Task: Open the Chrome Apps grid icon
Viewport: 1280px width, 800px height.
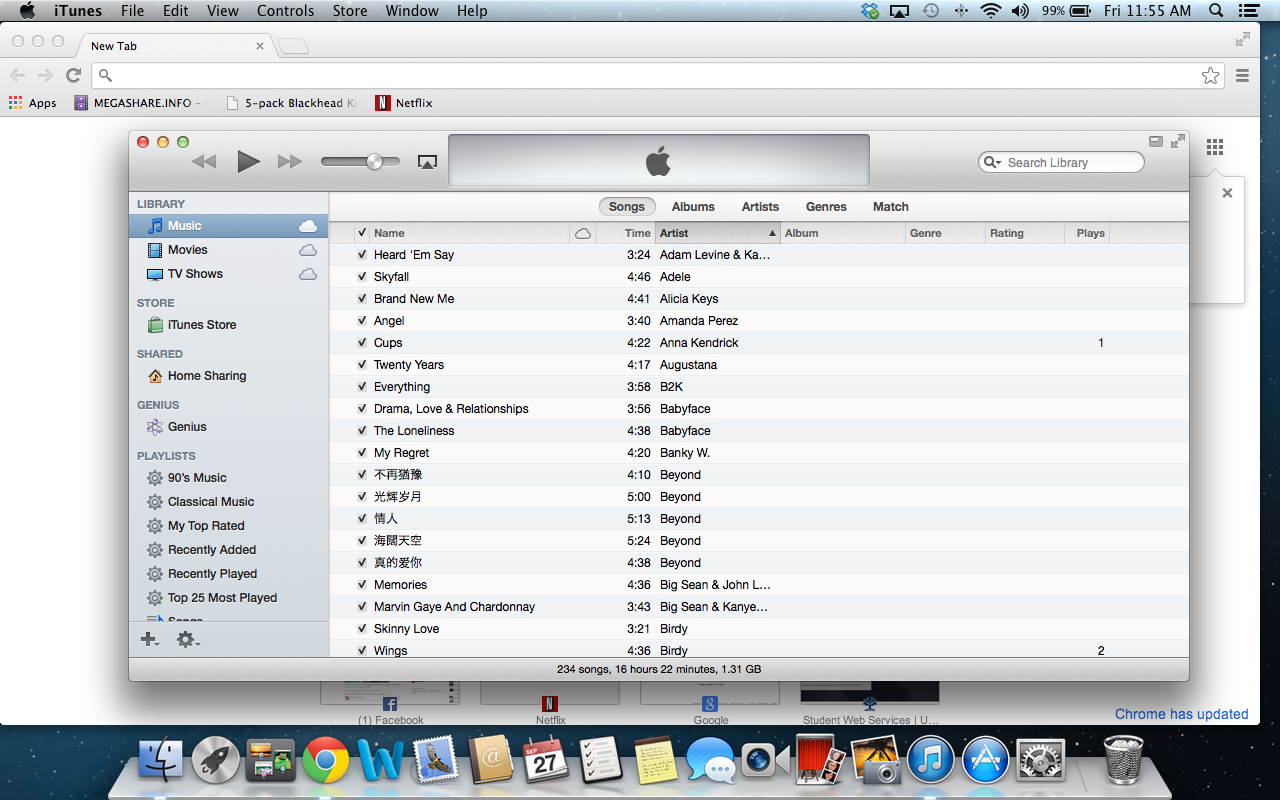Action: [x=1215, y=147]
